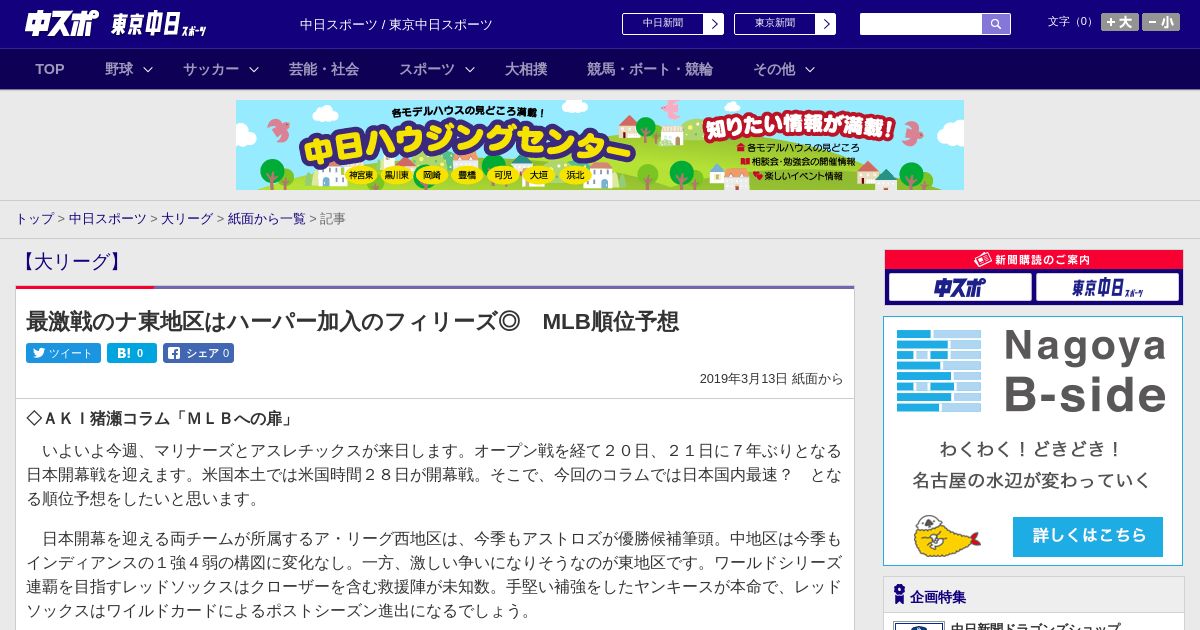Click the arrow beside 中日新聞
Viewport: 1200px width, 630px height.
pos(713,24)
